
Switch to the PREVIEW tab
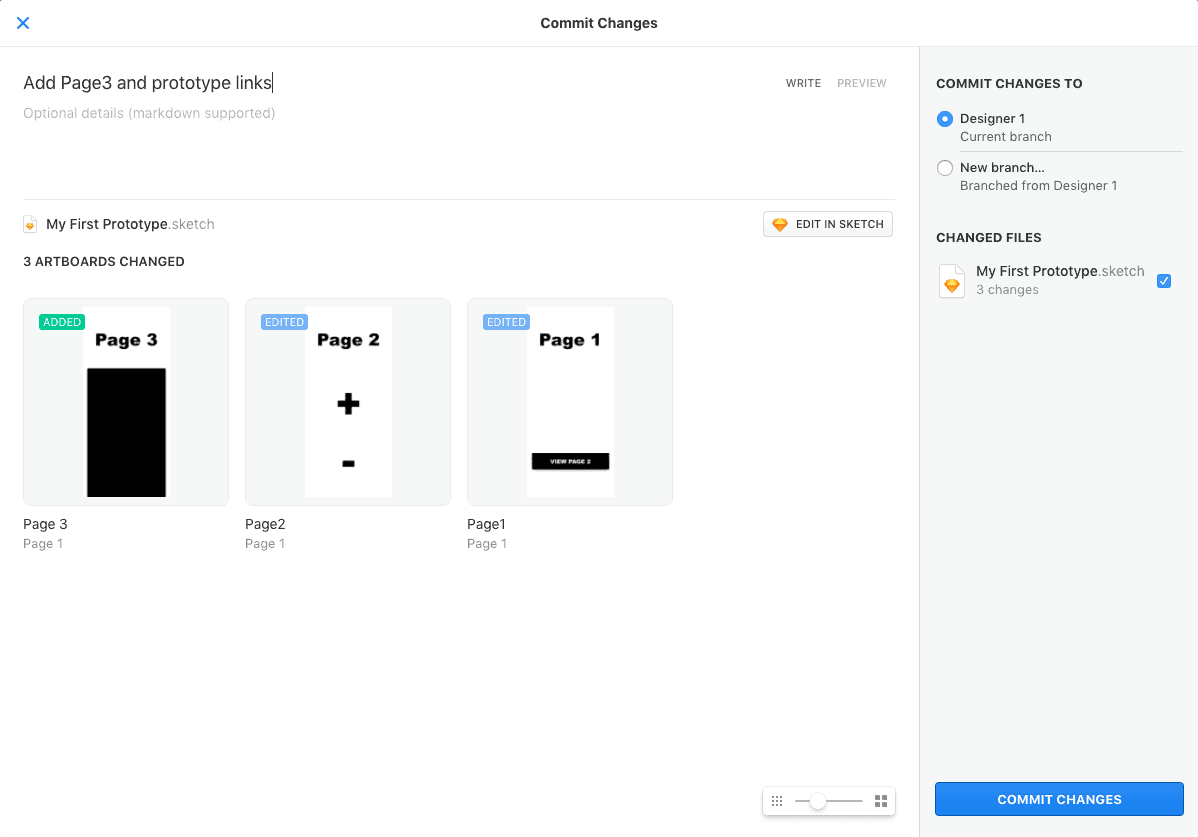click(861, 83)
